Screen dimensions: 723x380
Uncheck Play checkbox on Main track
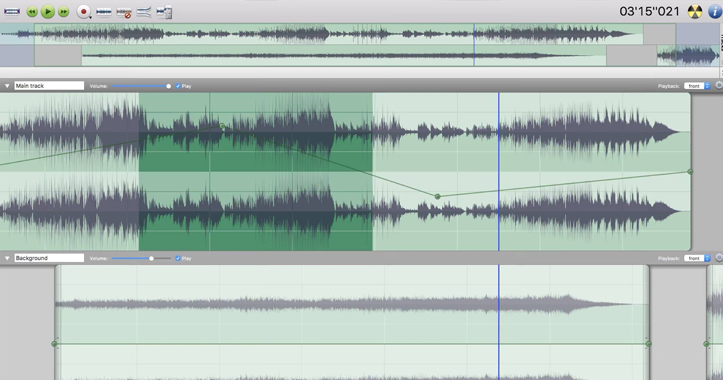tap(178, 86)
